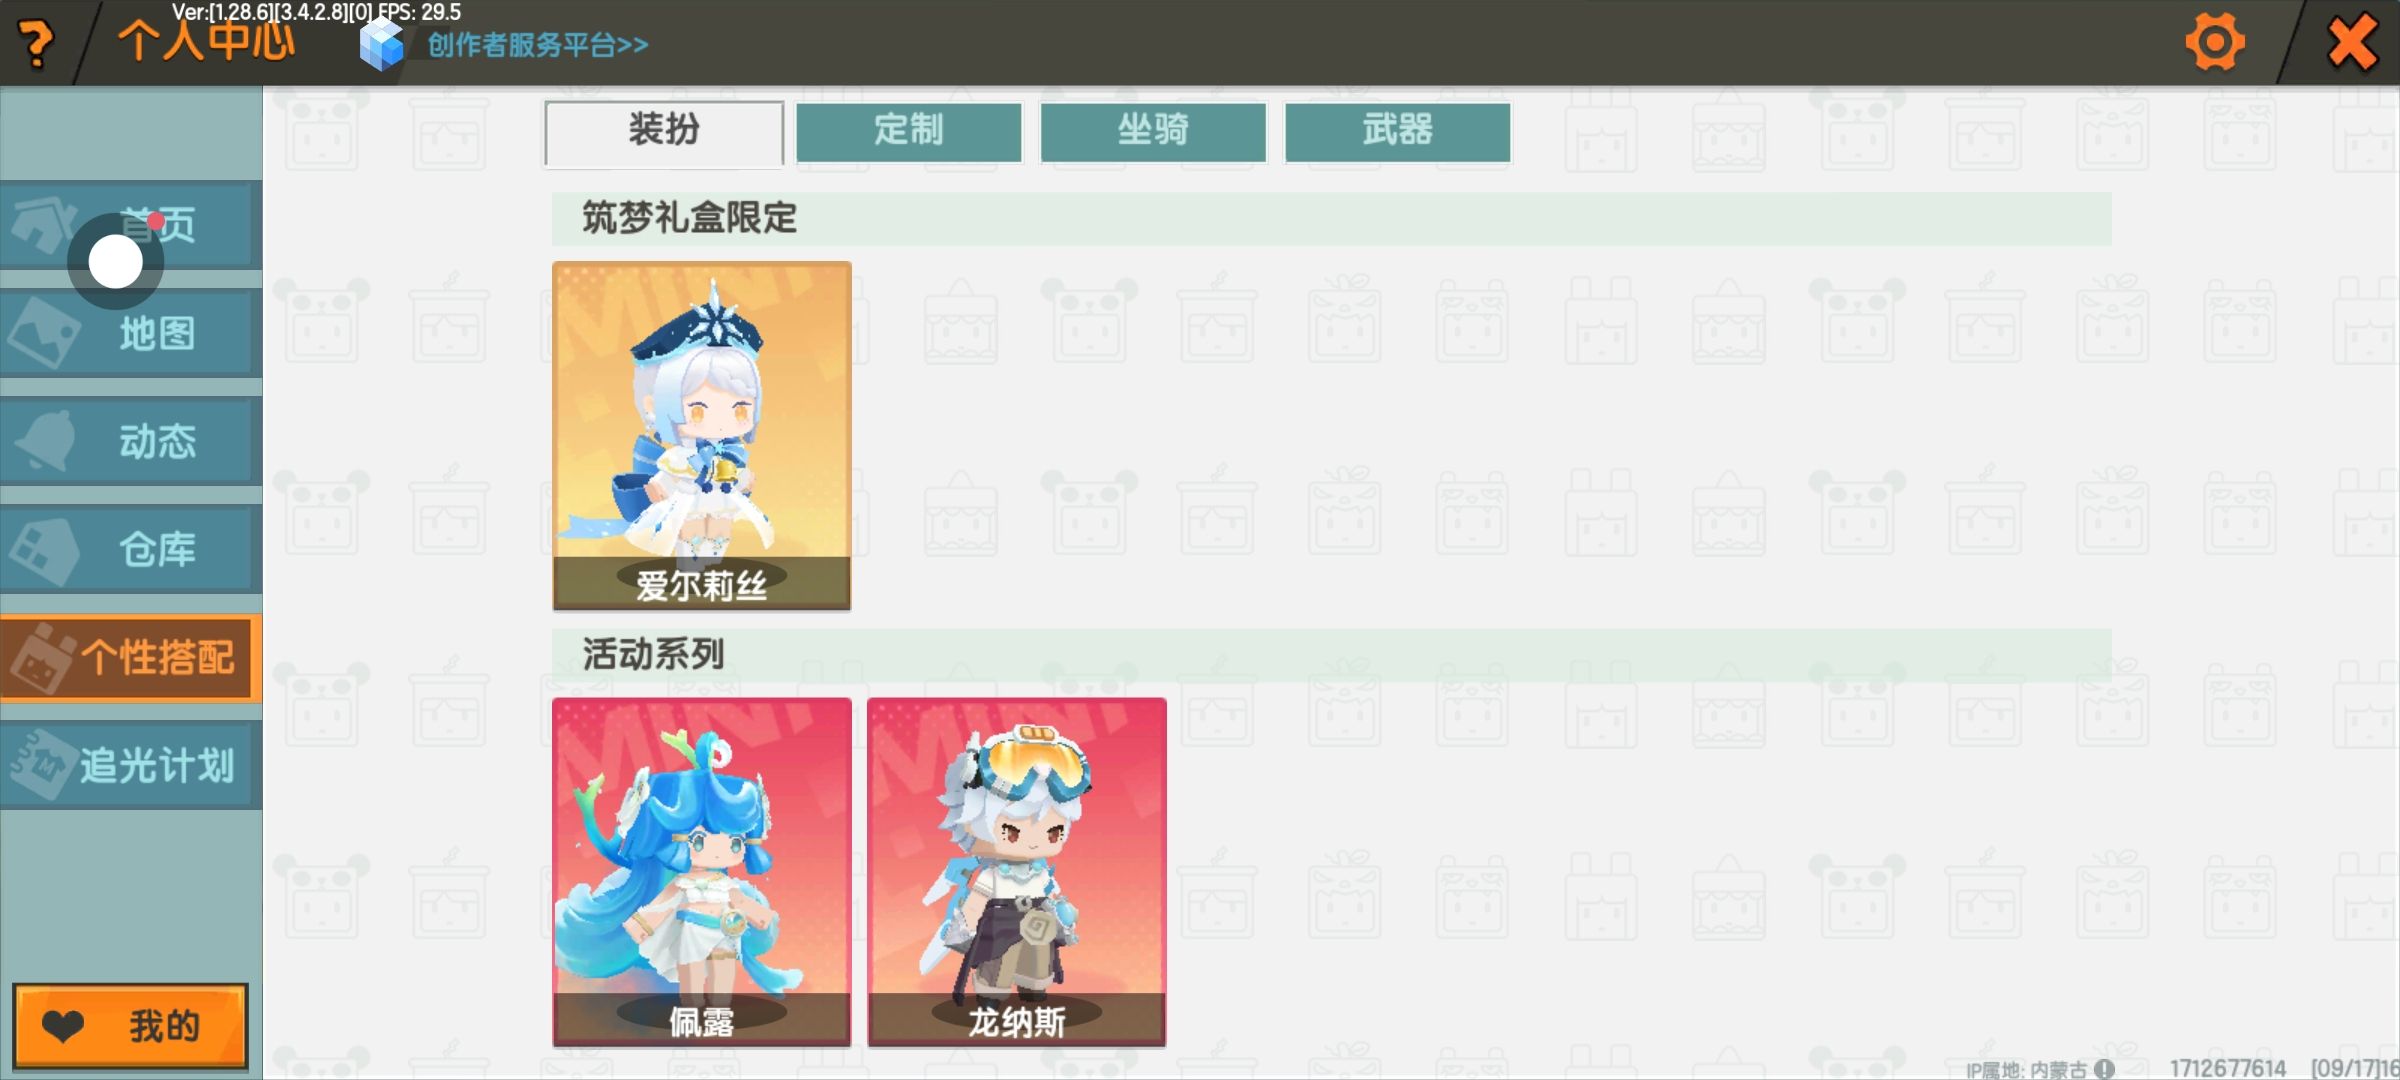The image size is (2400, 1080).
Task: Select the 龙纳斯 skin card
Action: [x=1017, y=872]
